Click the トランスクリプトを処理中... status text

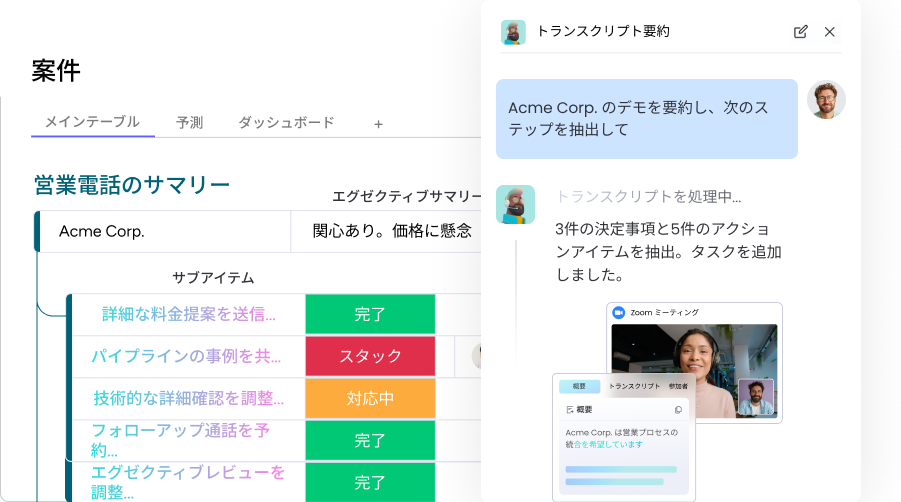pyautogui.click(x=648, y=197)
